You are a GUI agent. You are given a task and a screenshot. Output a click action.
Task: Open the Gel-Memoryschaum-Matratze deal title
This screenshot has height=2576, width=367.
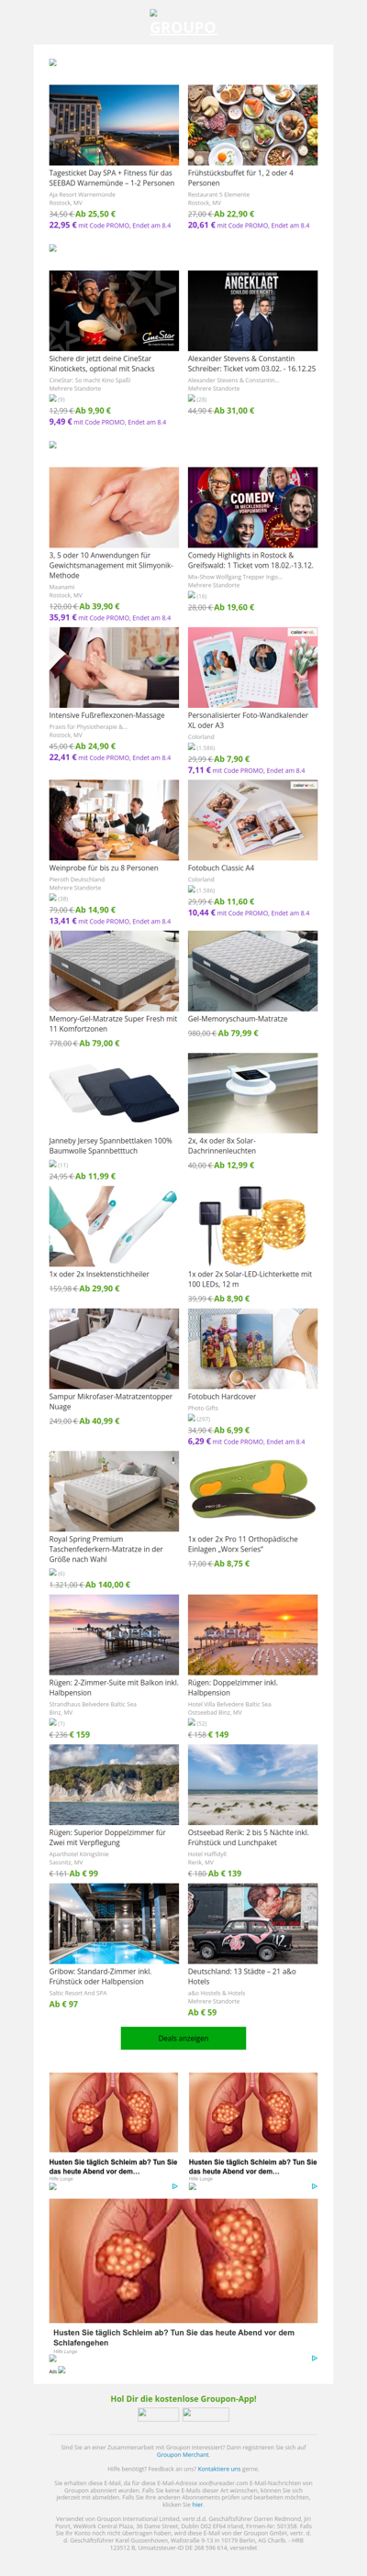click(x=238, y=1019)
